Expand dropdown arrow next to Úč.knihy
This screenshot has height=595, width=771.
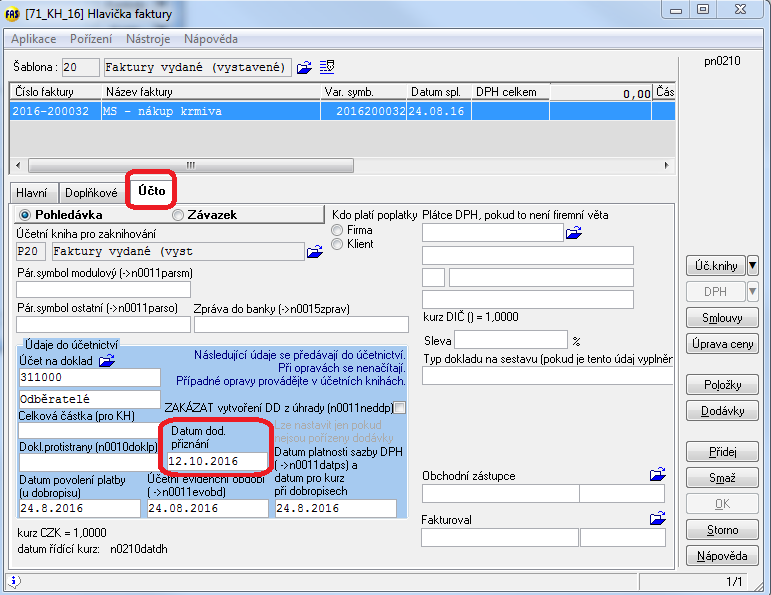coord(752,266)
